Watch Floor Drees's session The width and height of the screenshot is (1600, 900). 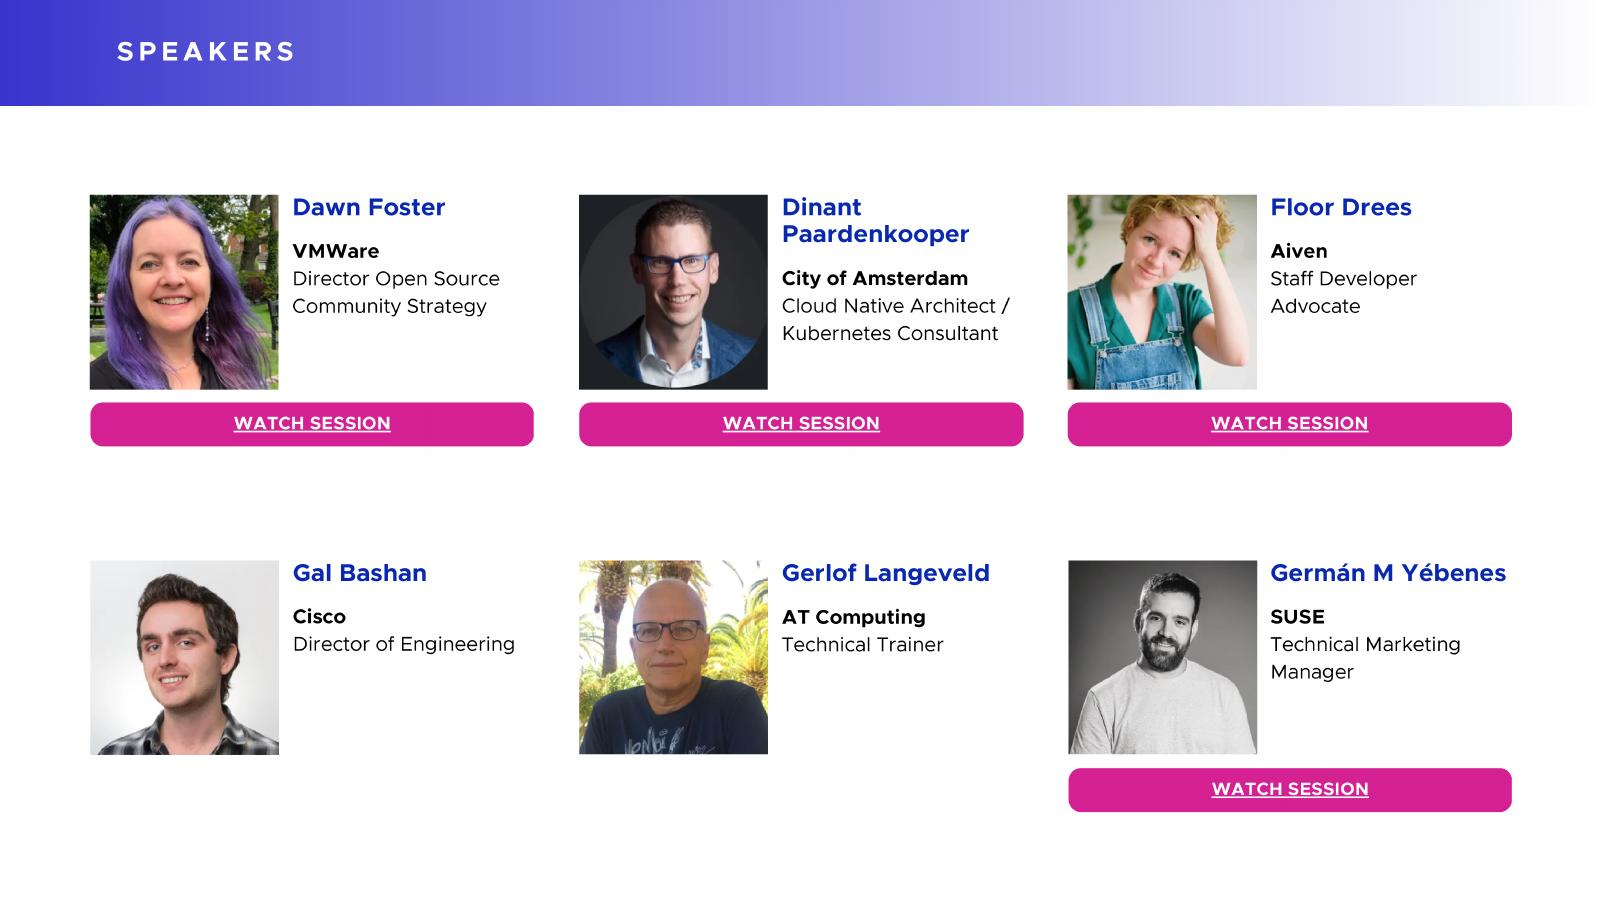pos(1289,424)
